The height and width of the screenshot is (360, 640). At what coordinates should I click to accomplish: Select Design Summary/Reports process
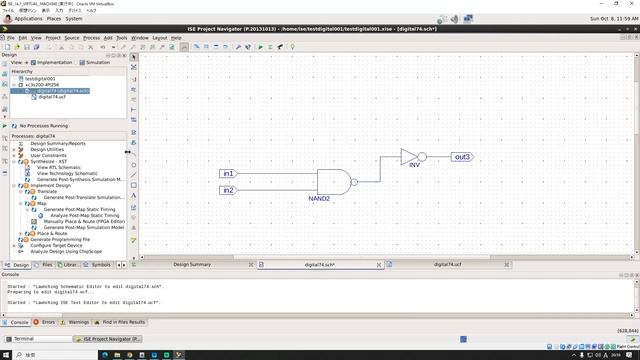click(58, 144)
